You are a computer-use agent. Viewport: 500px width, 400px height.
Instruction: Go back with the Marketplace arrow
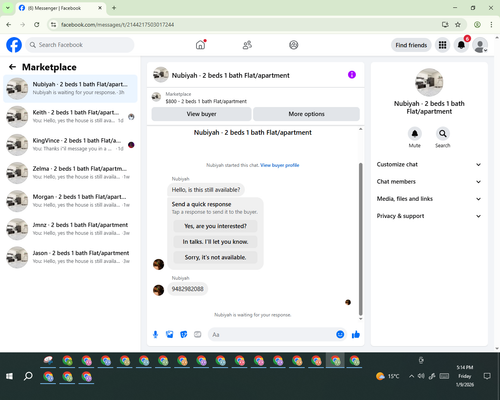(x=12, y=67)
